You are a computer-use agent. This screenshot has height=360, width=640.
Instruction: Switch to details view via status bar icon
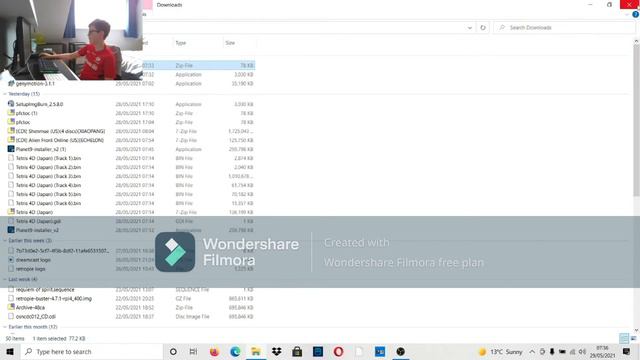click(x=624, y=338)
